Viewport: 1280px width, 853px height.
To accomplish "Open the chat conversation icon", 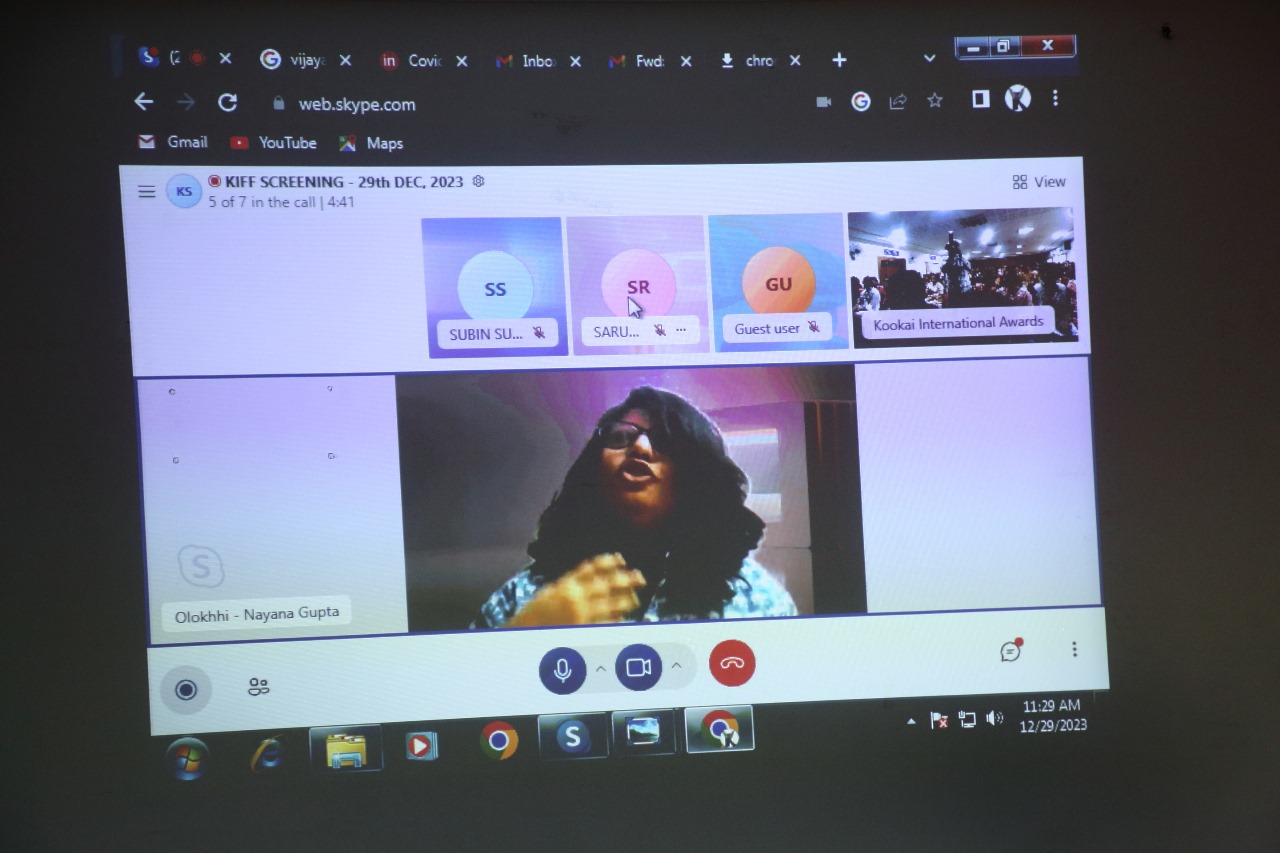I will pos(1010,651).
